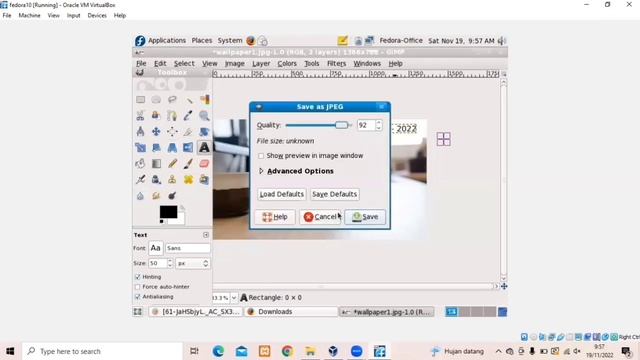The image size is (640, 360).
Task: Select the Text tool in toolbox
Action: coord(204,147)
